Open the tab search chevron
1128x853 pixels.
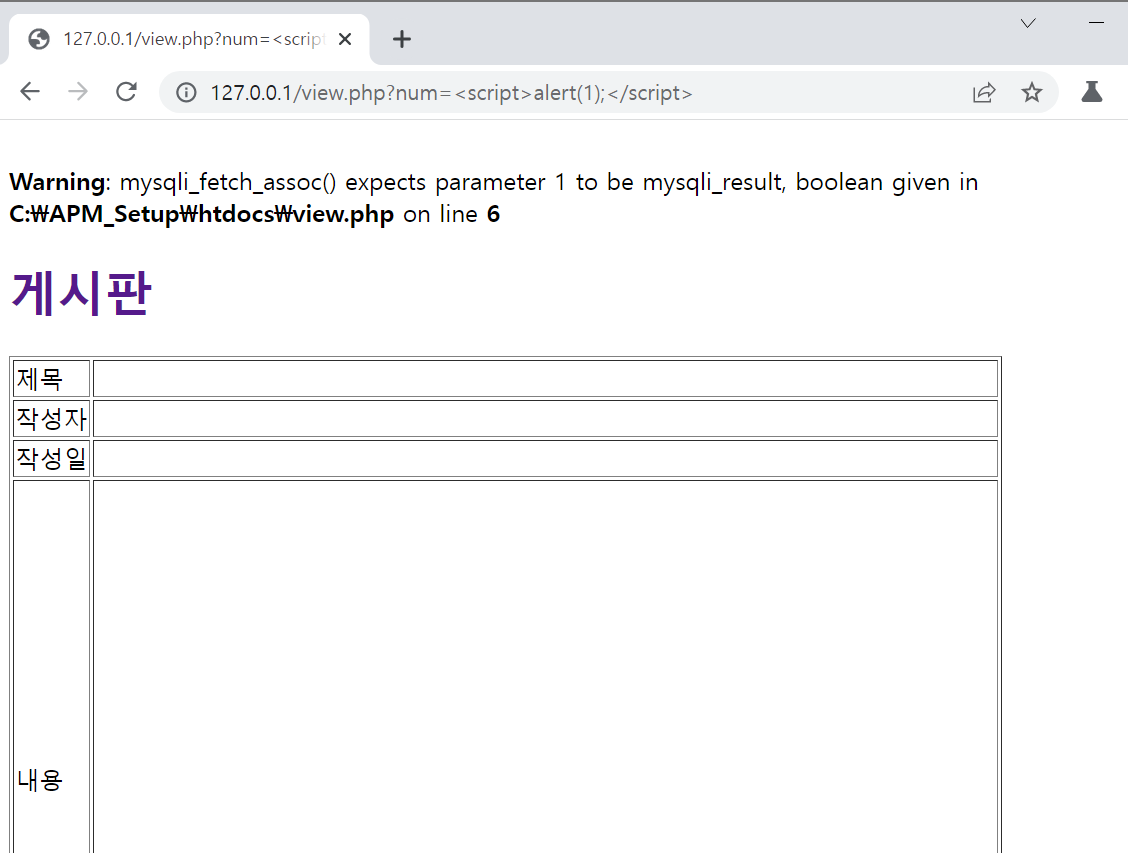1028,23
